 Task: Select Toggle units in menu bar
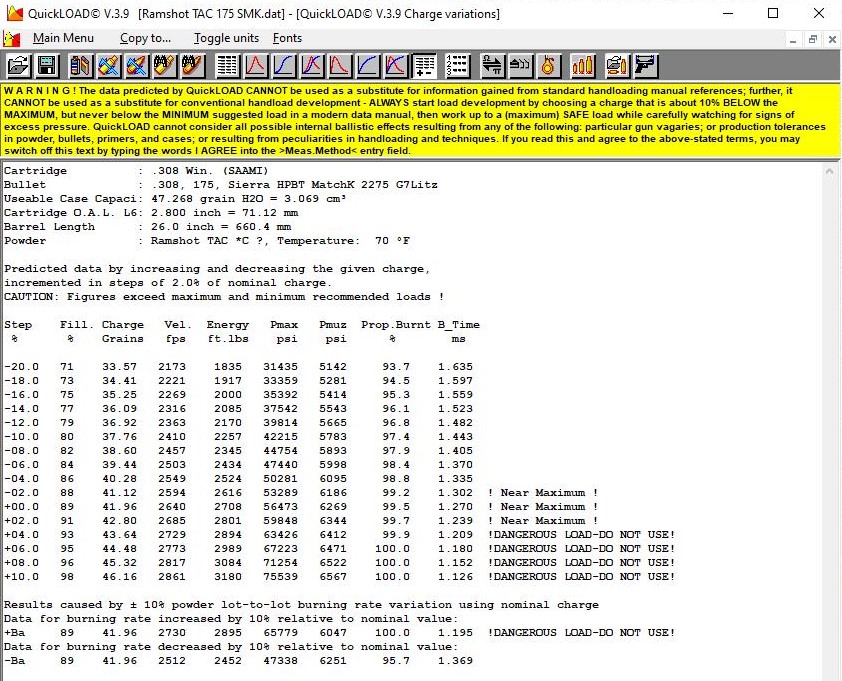(x=226, y=38)
